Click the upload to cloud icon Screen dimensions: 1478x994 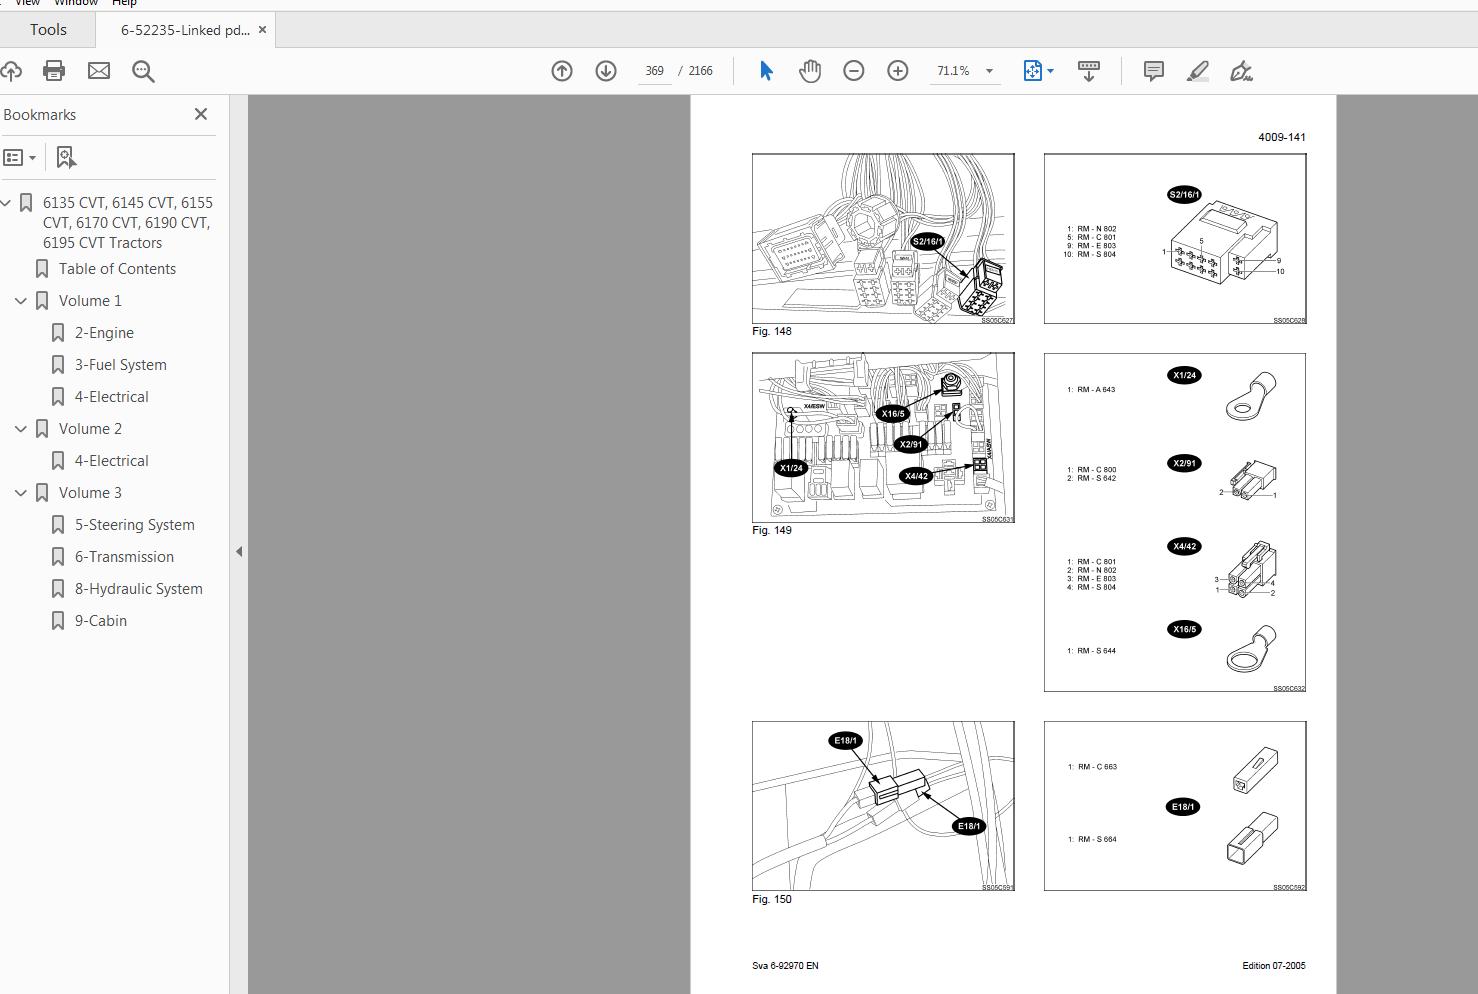coord(11,71)
